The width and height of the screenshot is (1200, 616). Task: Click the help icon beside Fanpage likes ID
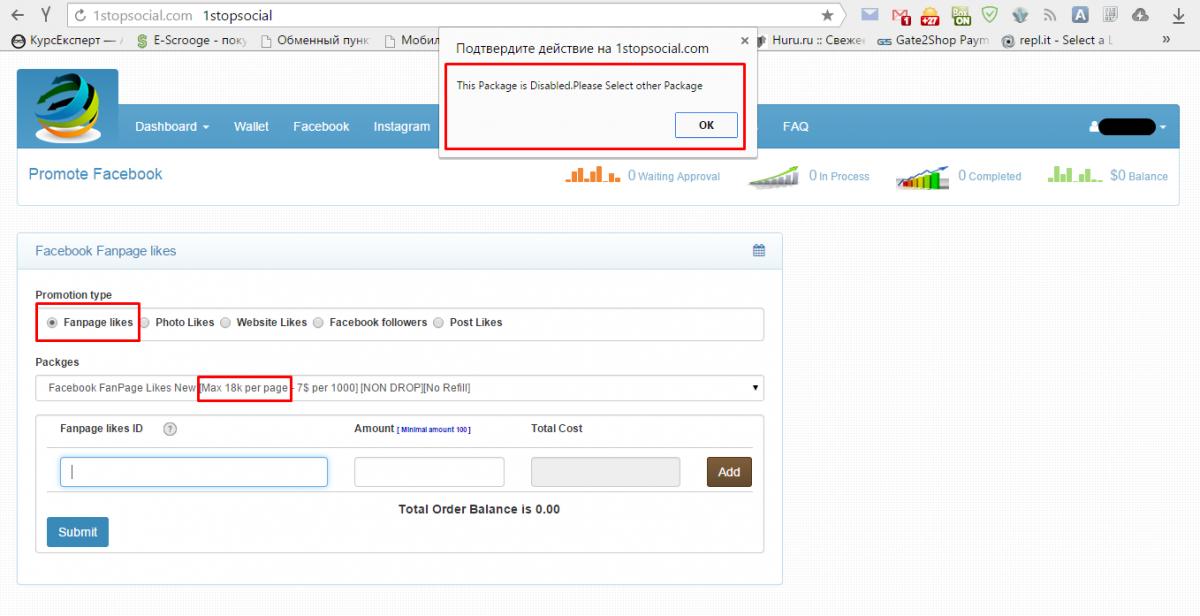pyautogui.click(x=170, y=429)
